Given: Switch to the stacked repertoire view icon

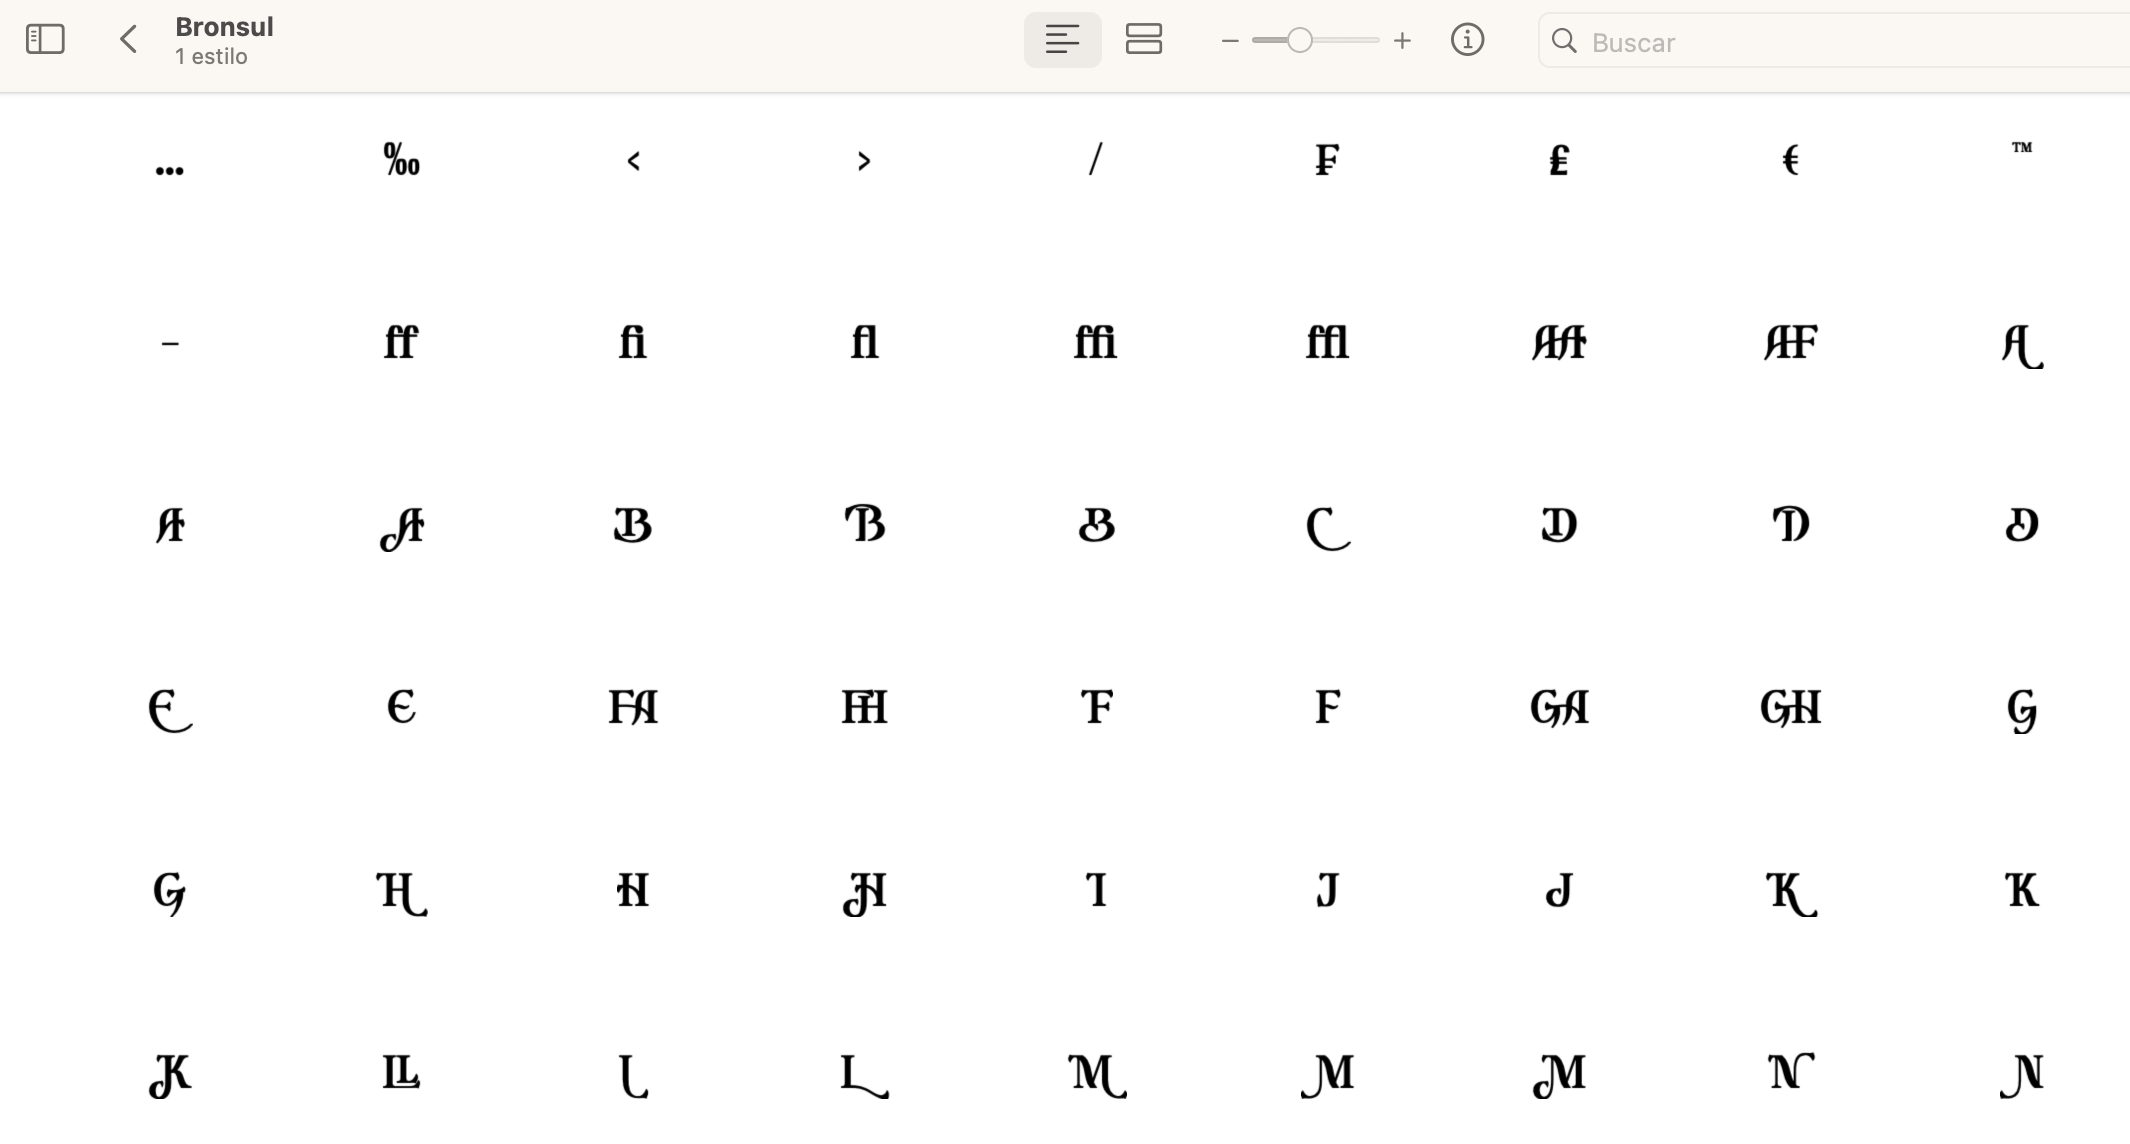Looking at the screenshot, I should point(1144,40).
